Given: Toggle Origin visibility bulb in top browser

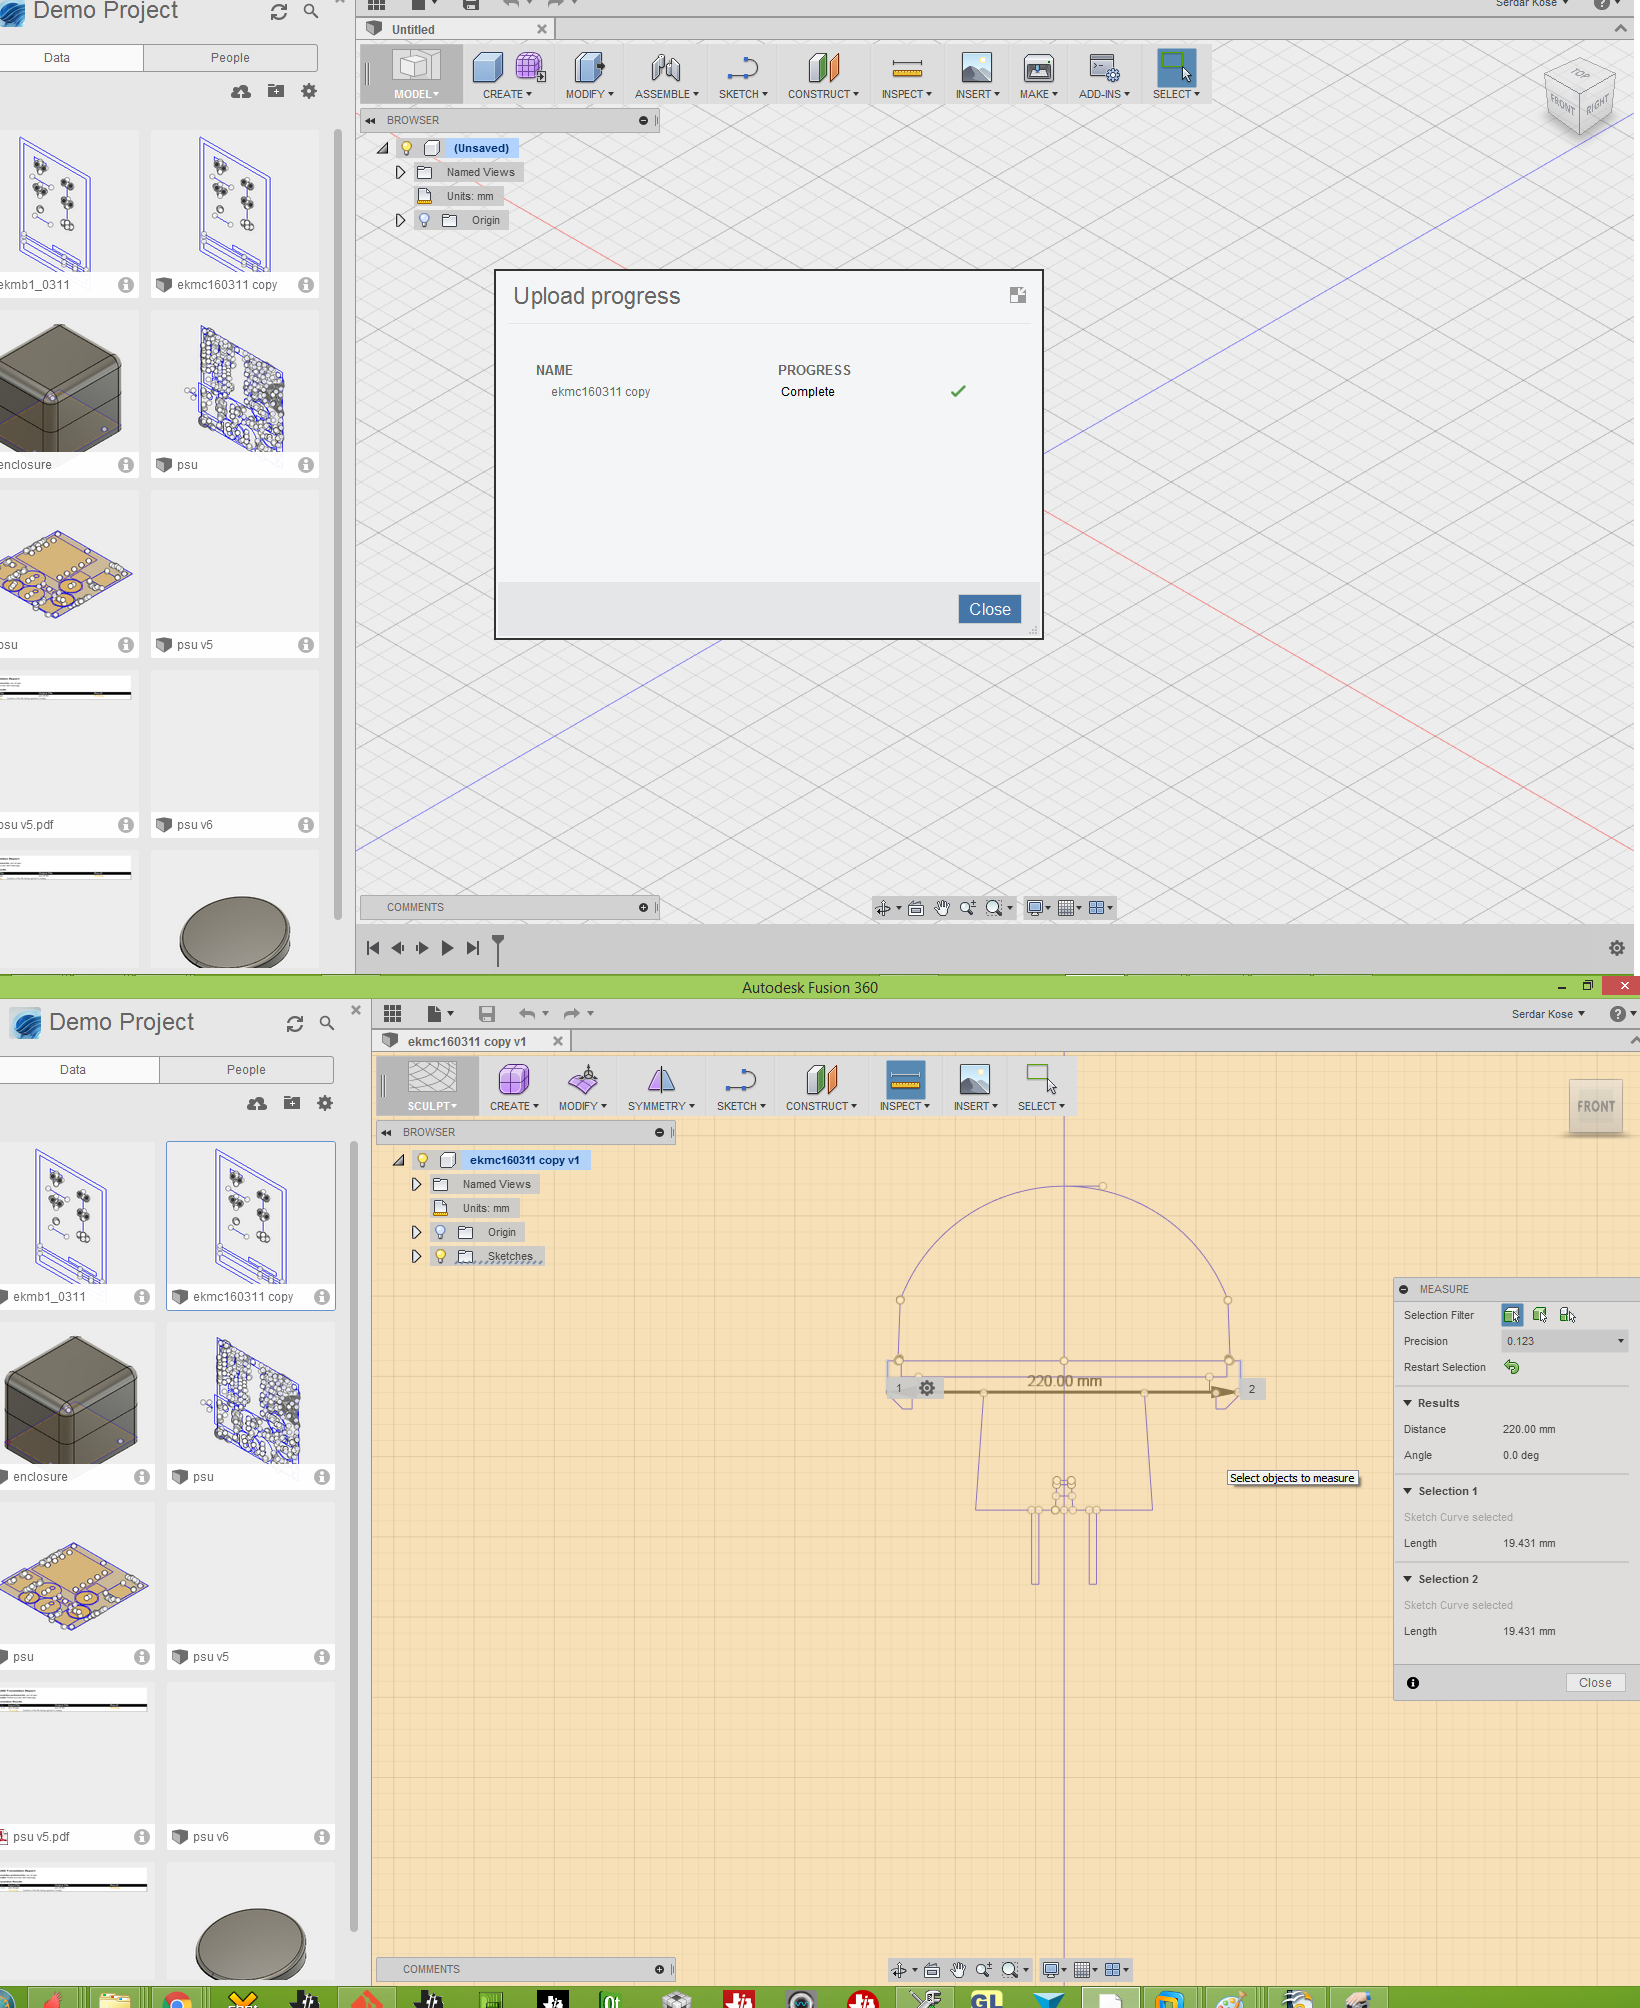Looking at the screenshot, I should tap(424, 220).
